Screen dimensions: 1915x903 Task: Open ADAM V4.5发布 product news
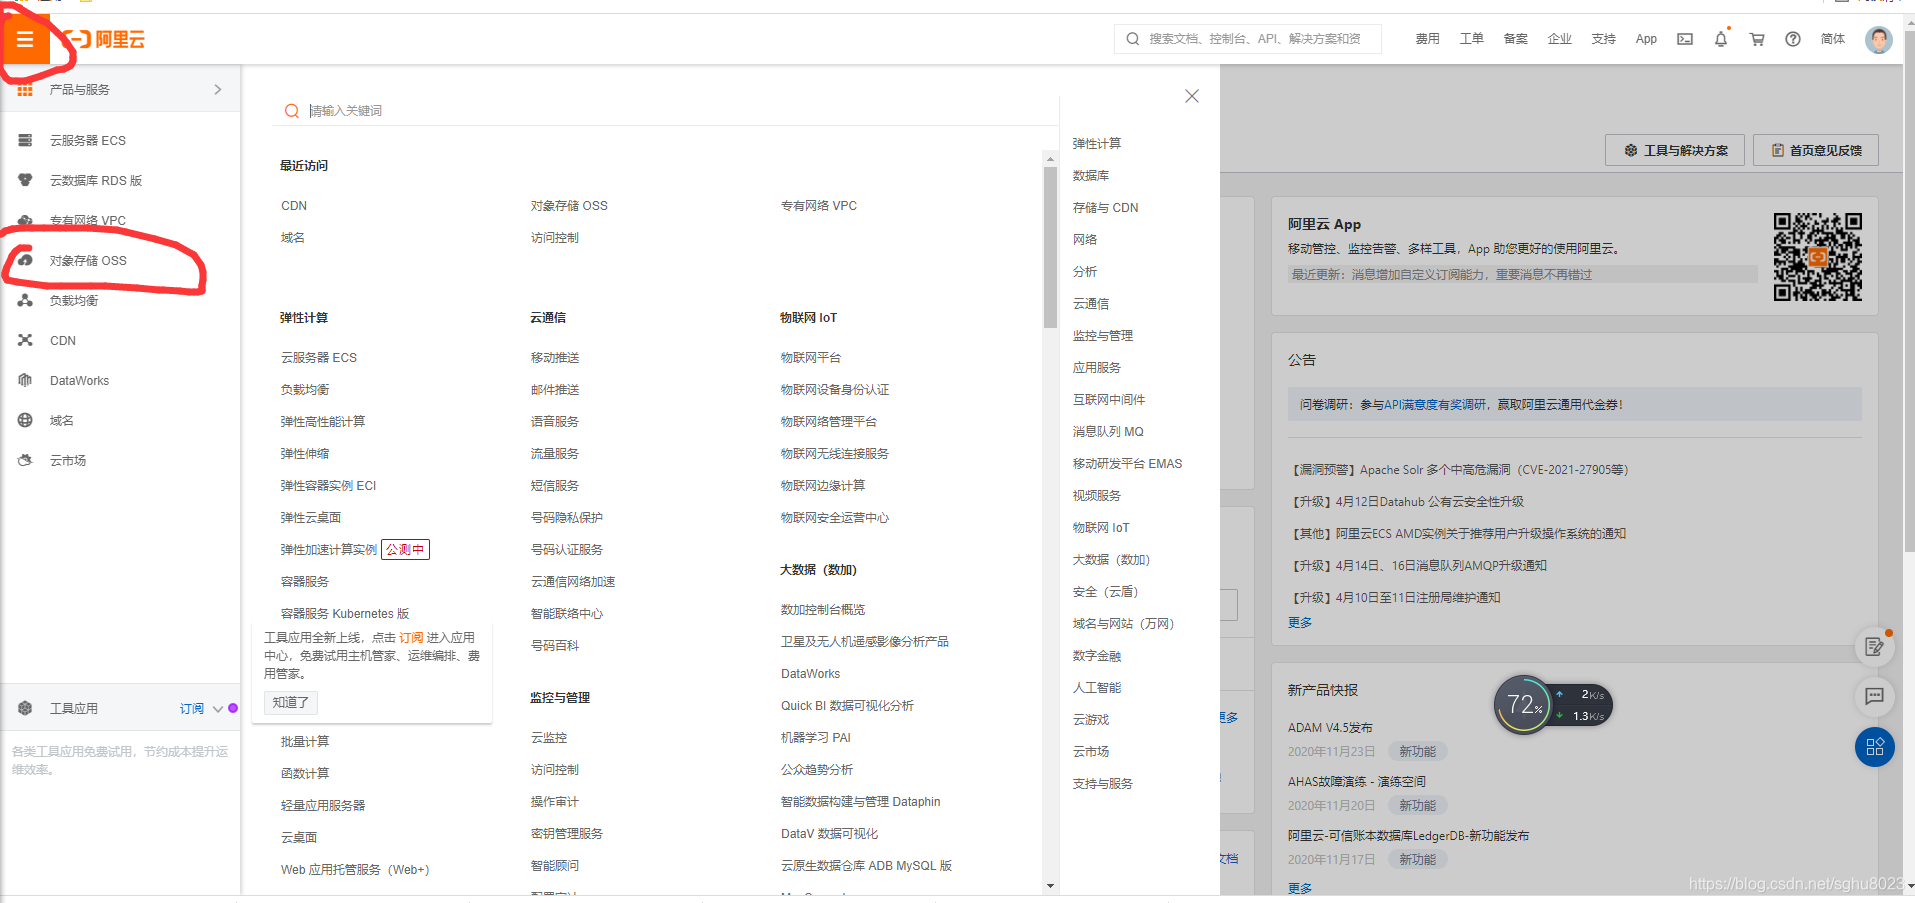coord(1330,728)
